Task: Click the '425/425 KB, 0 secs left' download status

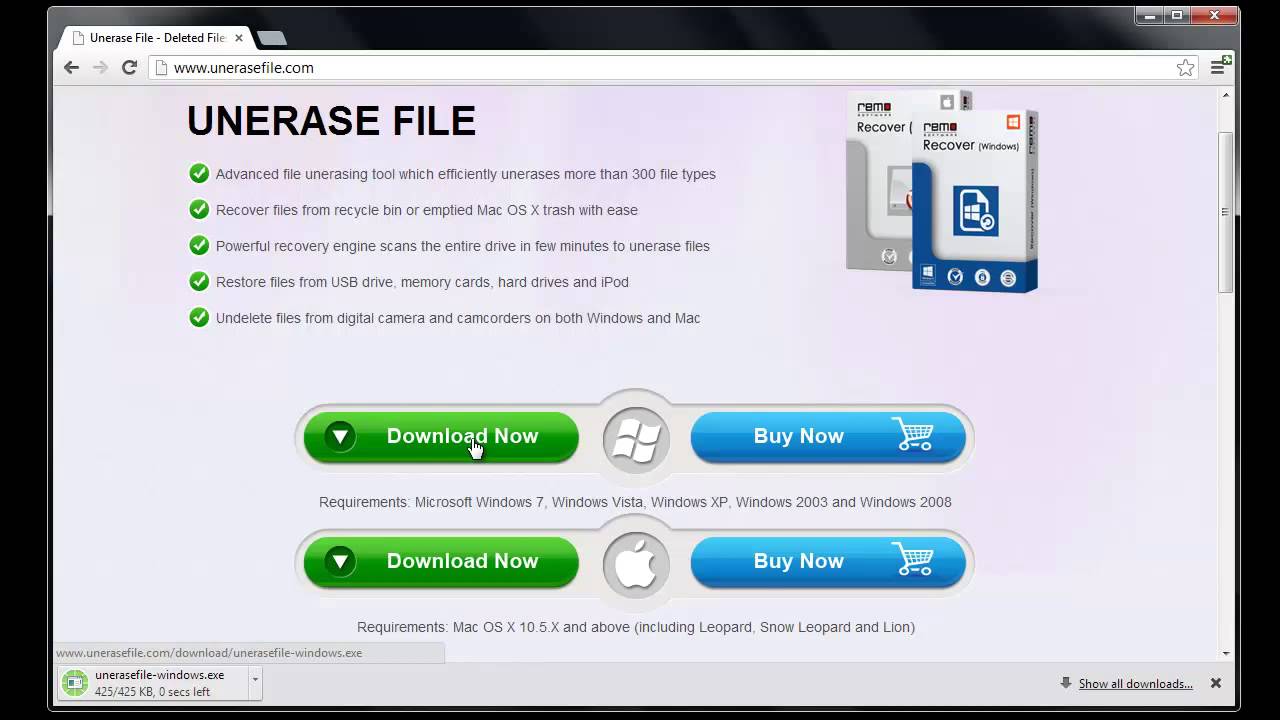Action: click(153, 692)
